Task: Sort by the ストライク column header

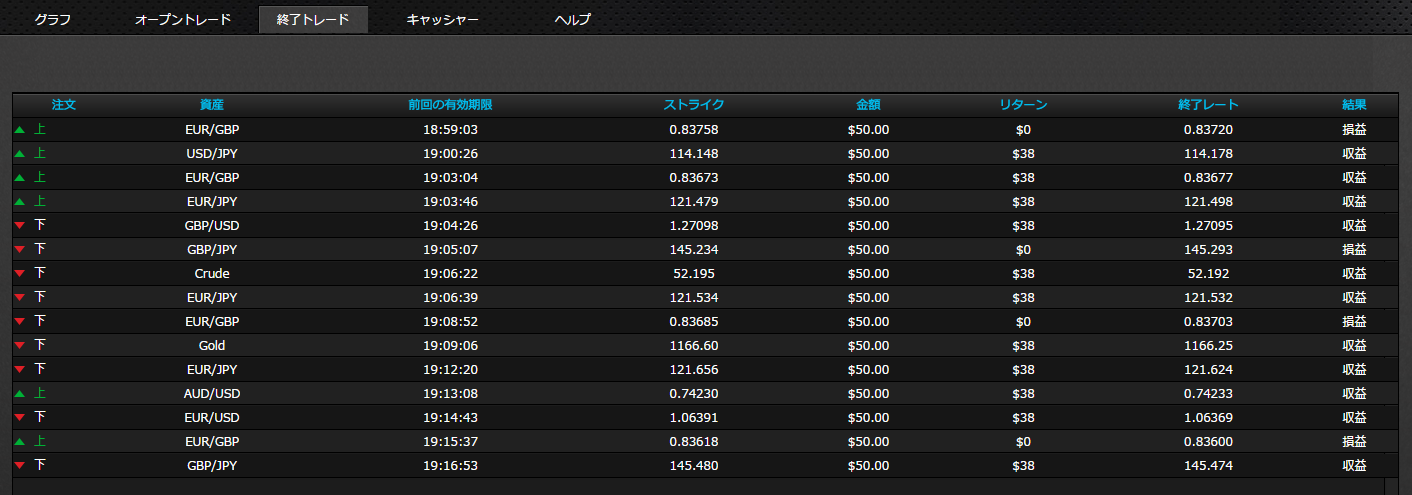Action: pyautogui.click(x=694, y=105)
